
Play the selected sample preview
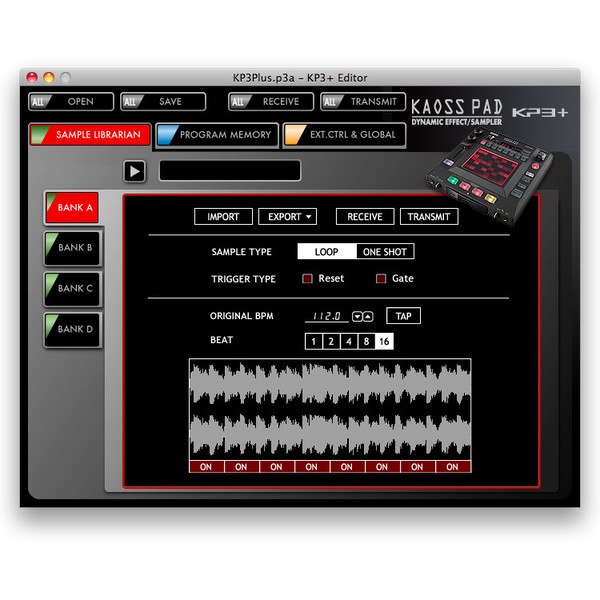click(x=134, y=171)
